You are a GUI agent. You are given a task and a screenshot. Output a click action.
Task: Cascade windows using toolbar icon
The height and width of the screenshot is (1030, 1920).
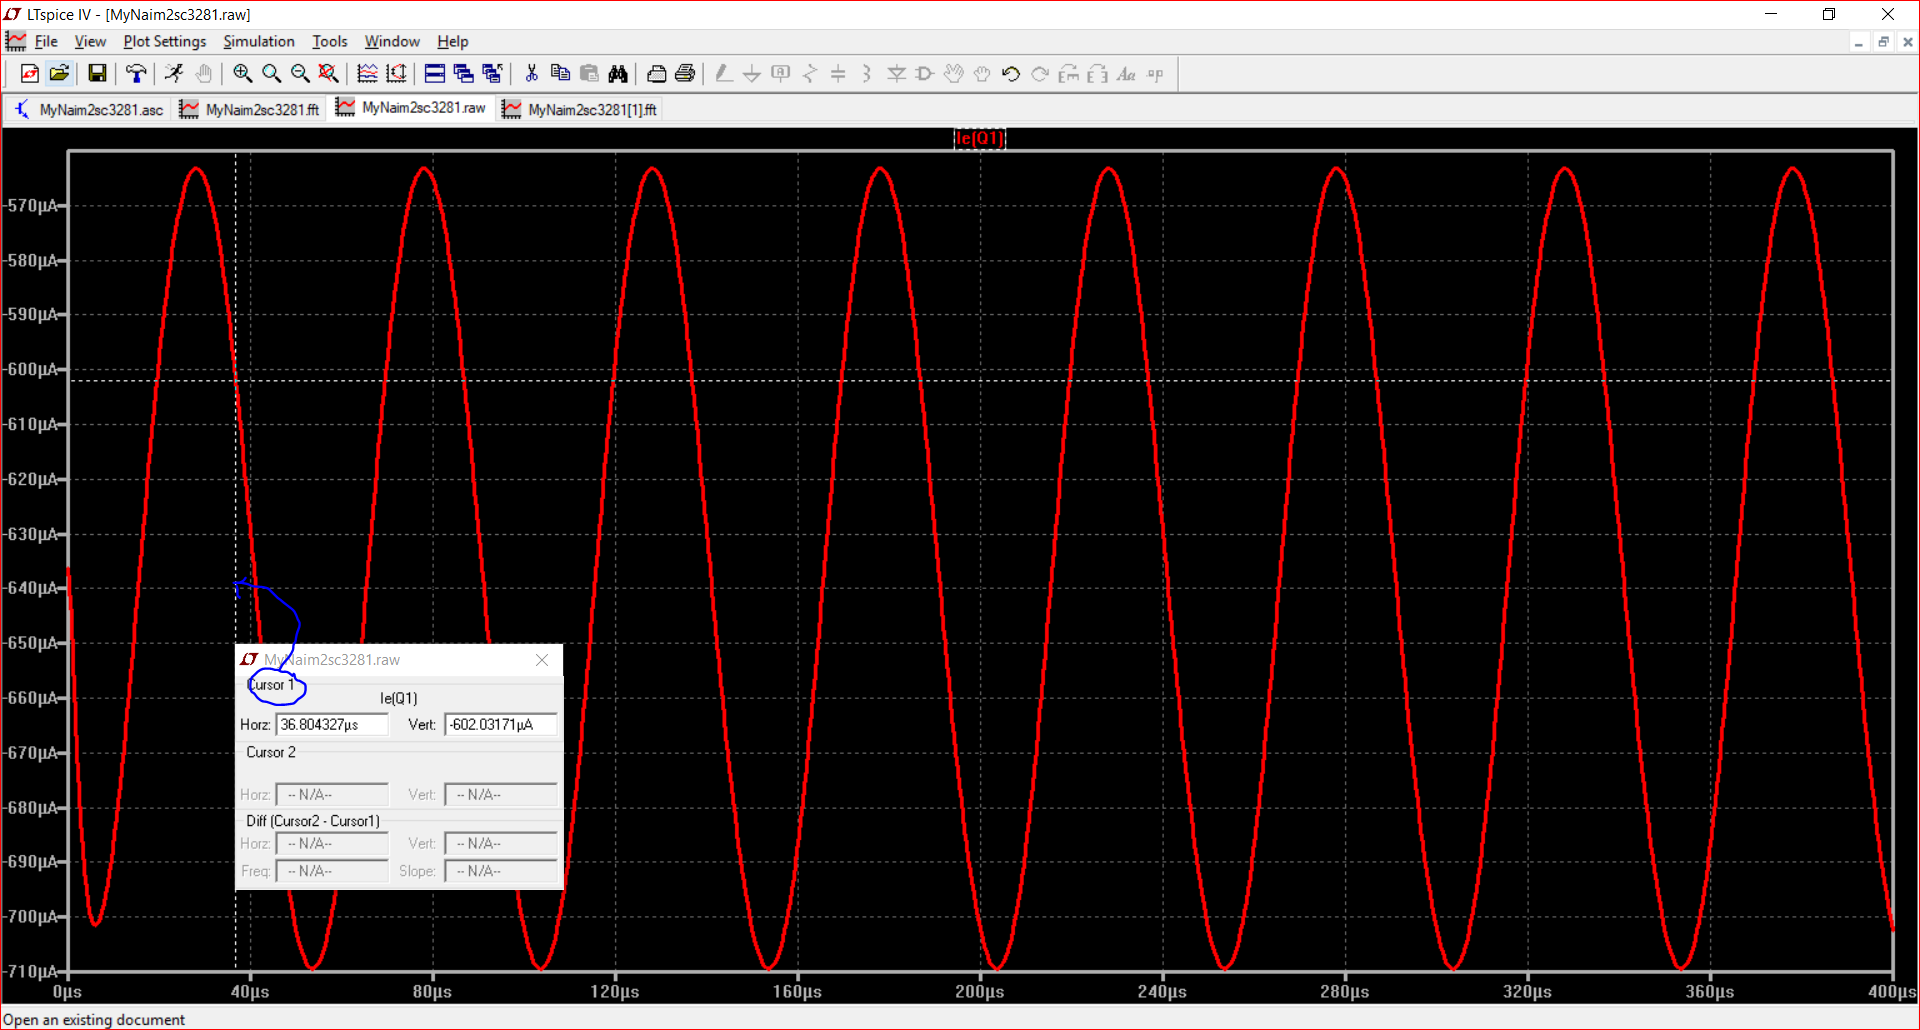463,73
